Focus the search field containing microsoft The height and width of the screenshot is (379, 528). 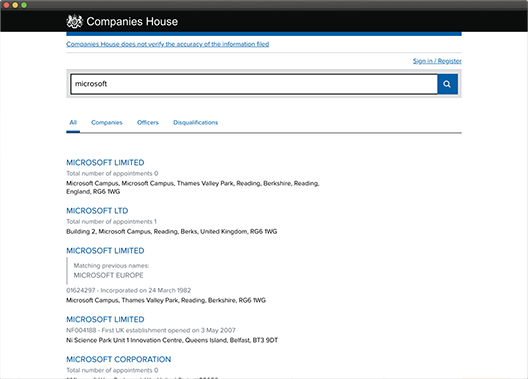point(254,84)
